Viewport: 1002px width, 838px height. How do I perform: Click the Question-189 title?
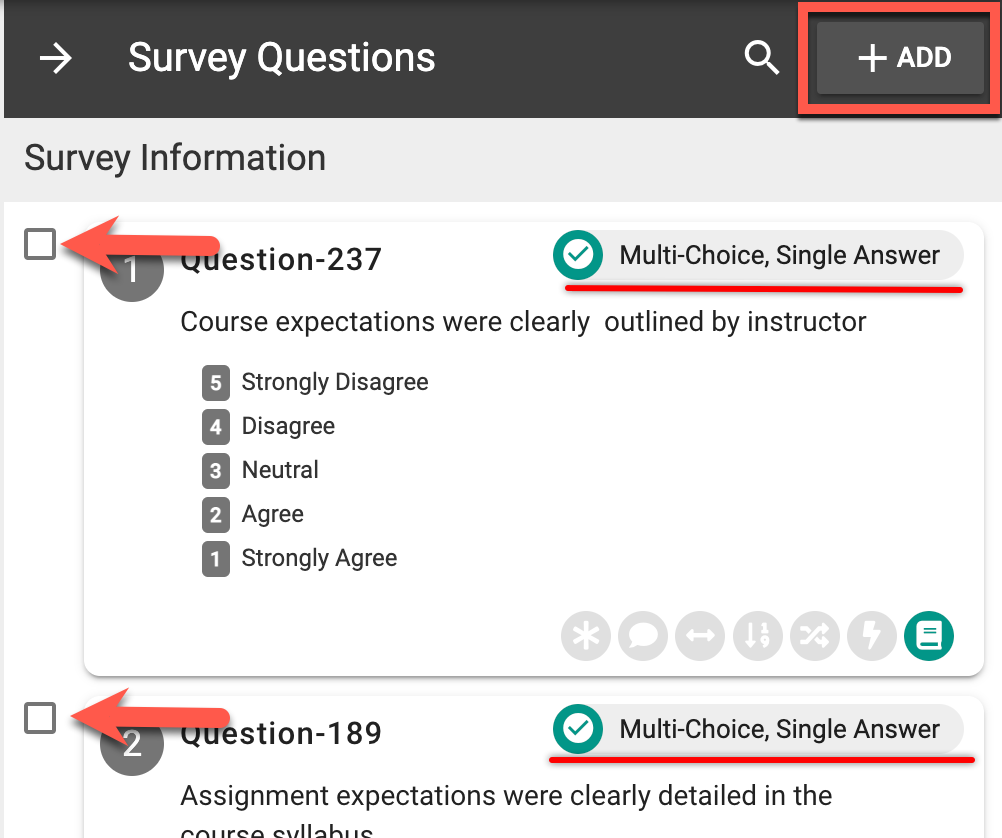point(281,734)
